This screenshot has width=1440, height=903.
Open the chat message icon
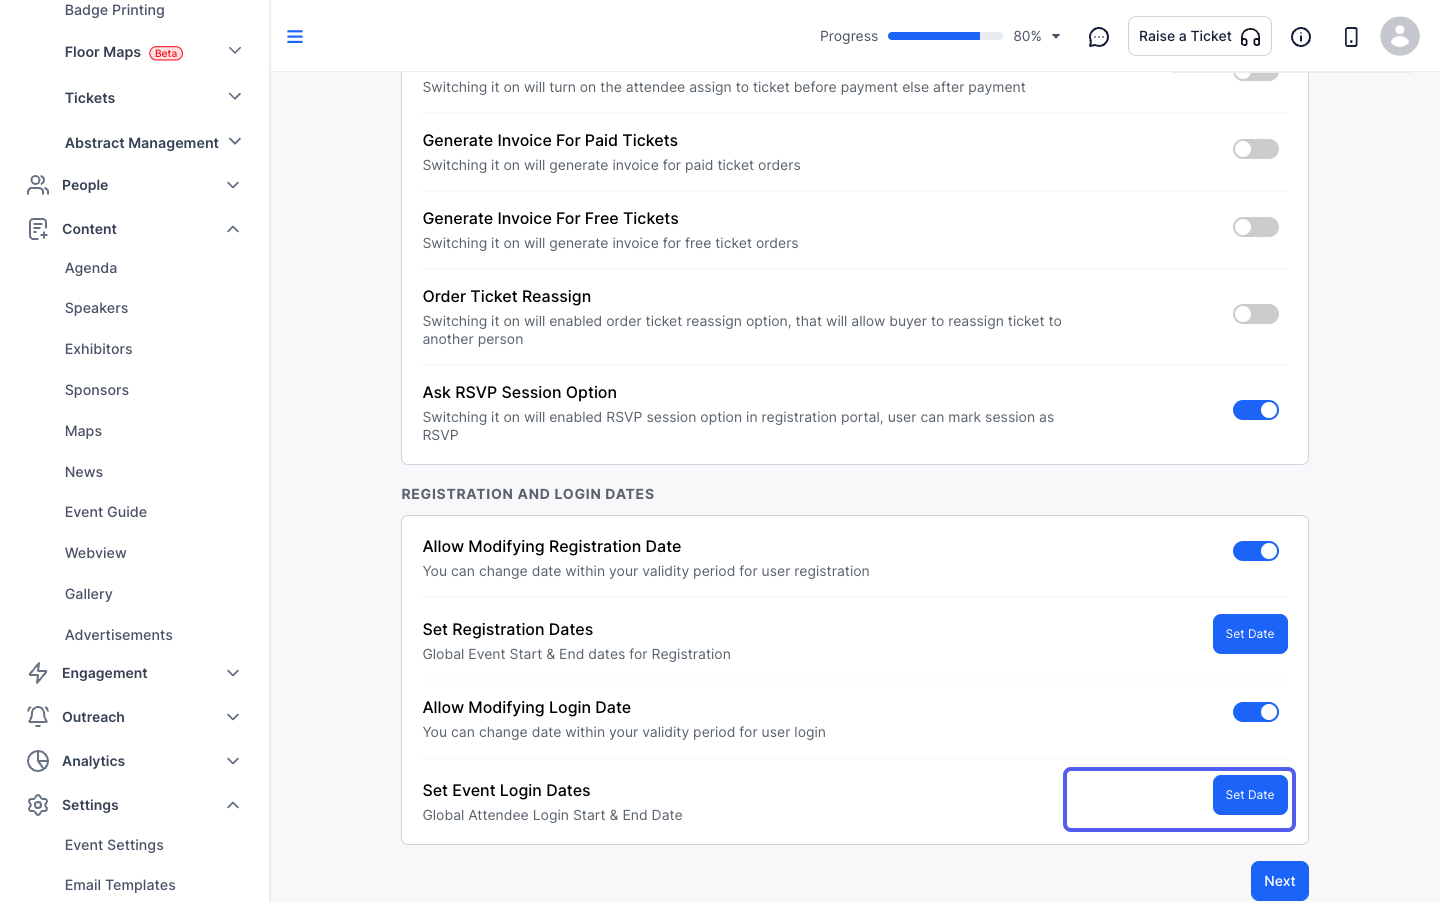(x=1099, y=37)
